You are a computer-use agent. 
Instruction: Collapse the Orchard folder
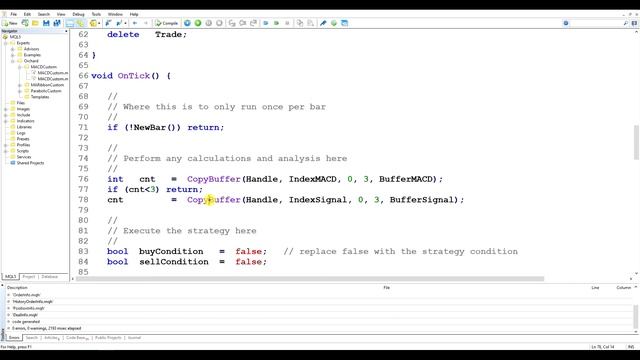[x=13, y=61]
